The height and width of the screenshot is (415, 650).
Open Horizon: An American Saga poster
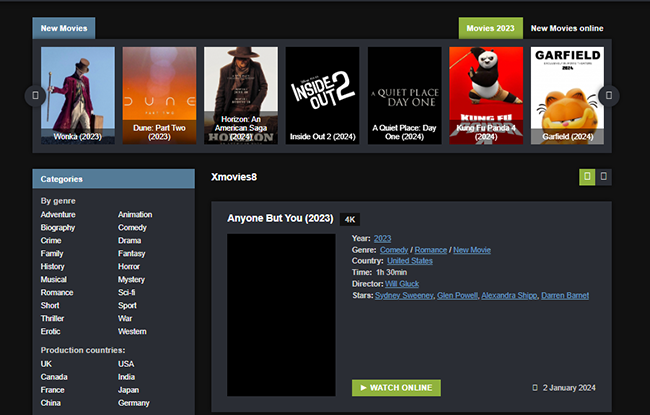coord(241,95)
